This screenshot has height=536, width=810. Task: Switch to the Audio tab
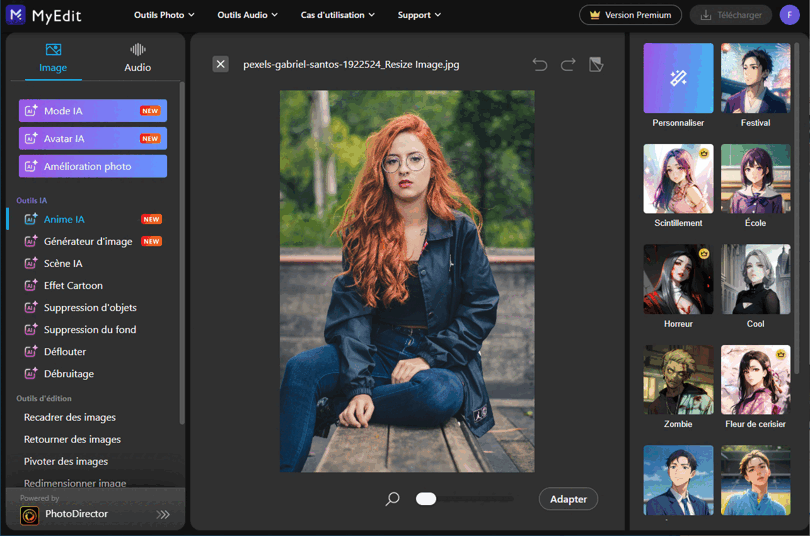click(x=138, y=57)
